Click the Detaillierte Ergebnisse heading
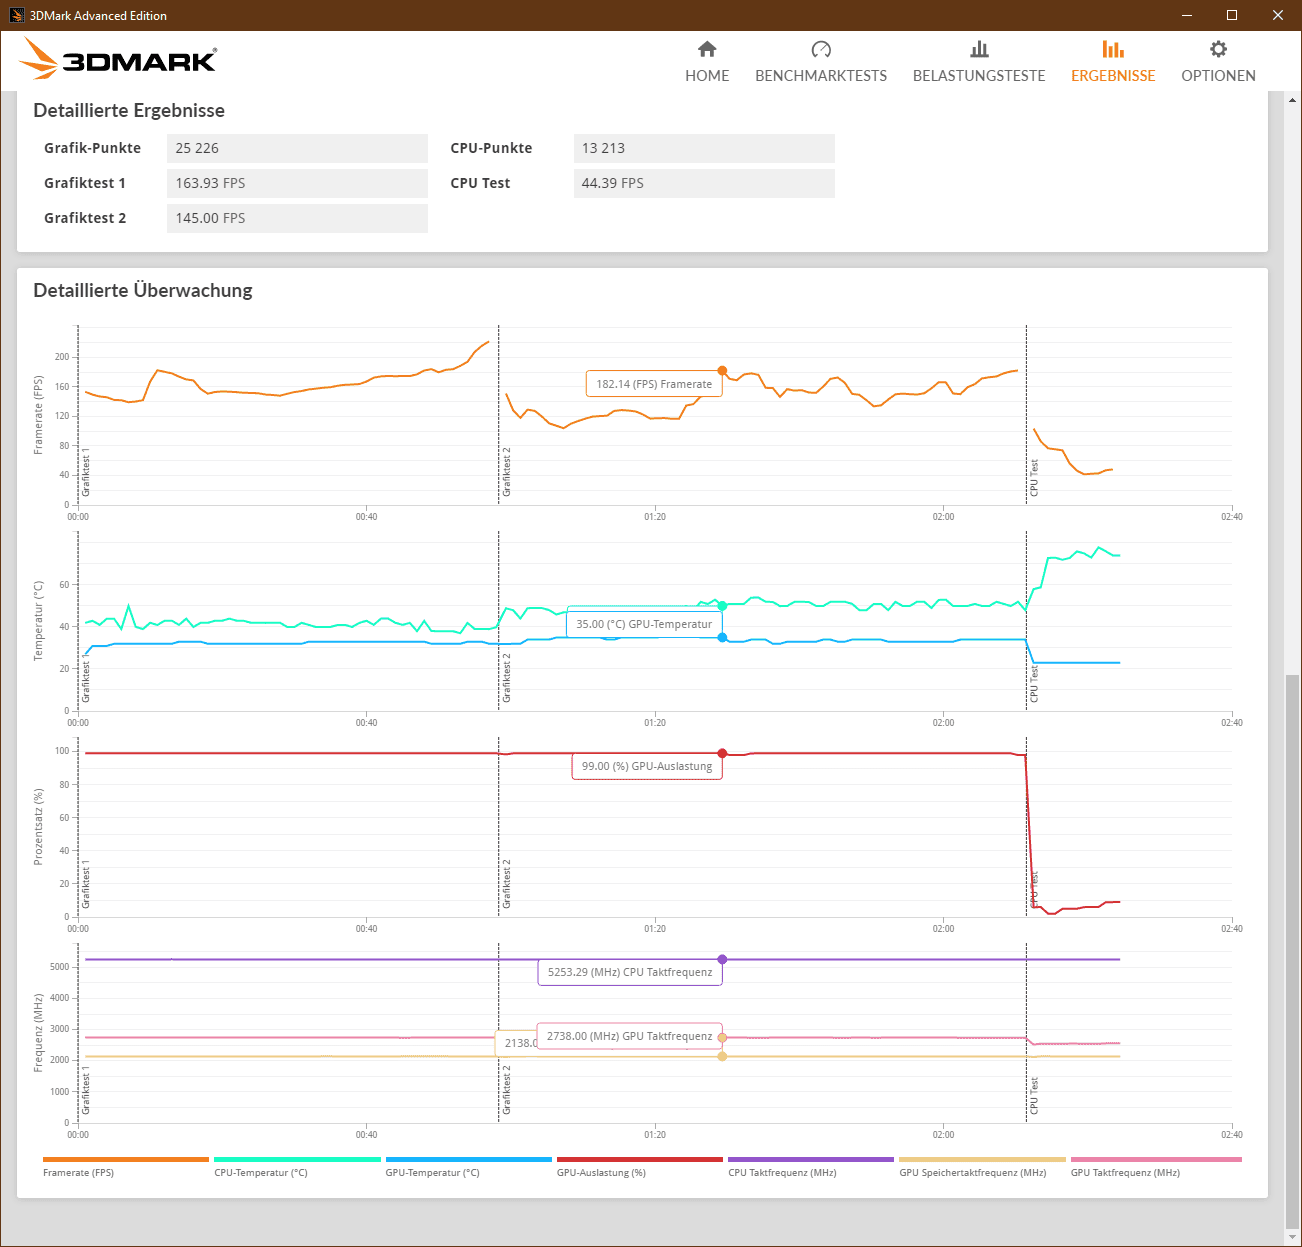 click(x=129, y=110)
